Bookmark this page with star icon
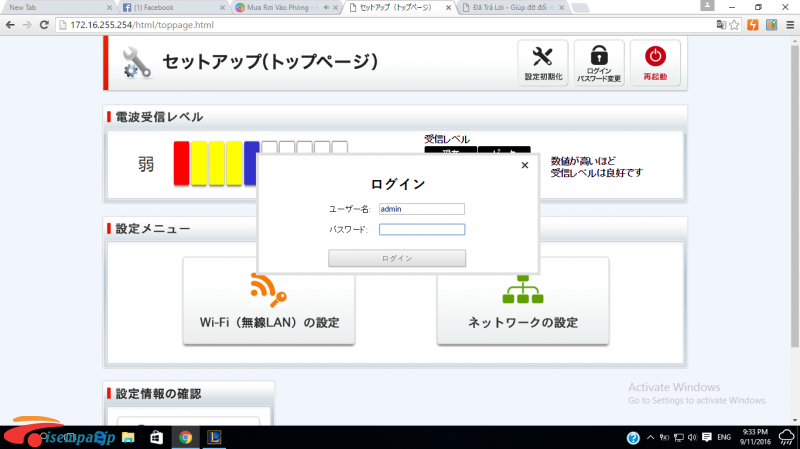 click(x=735, y=24)
